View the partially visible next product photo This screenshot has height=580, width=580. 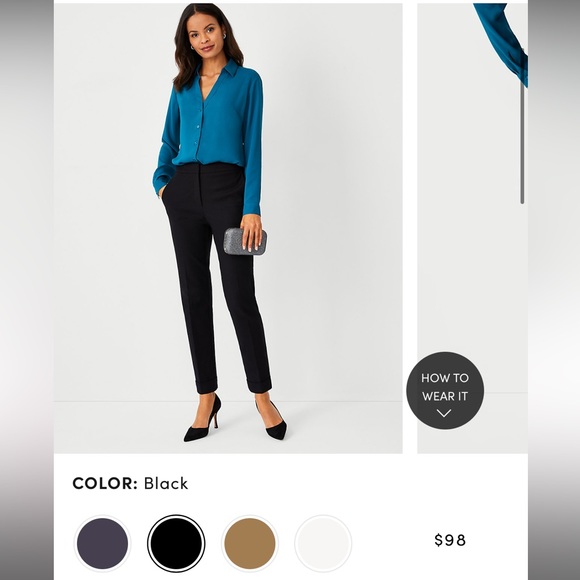472,228
